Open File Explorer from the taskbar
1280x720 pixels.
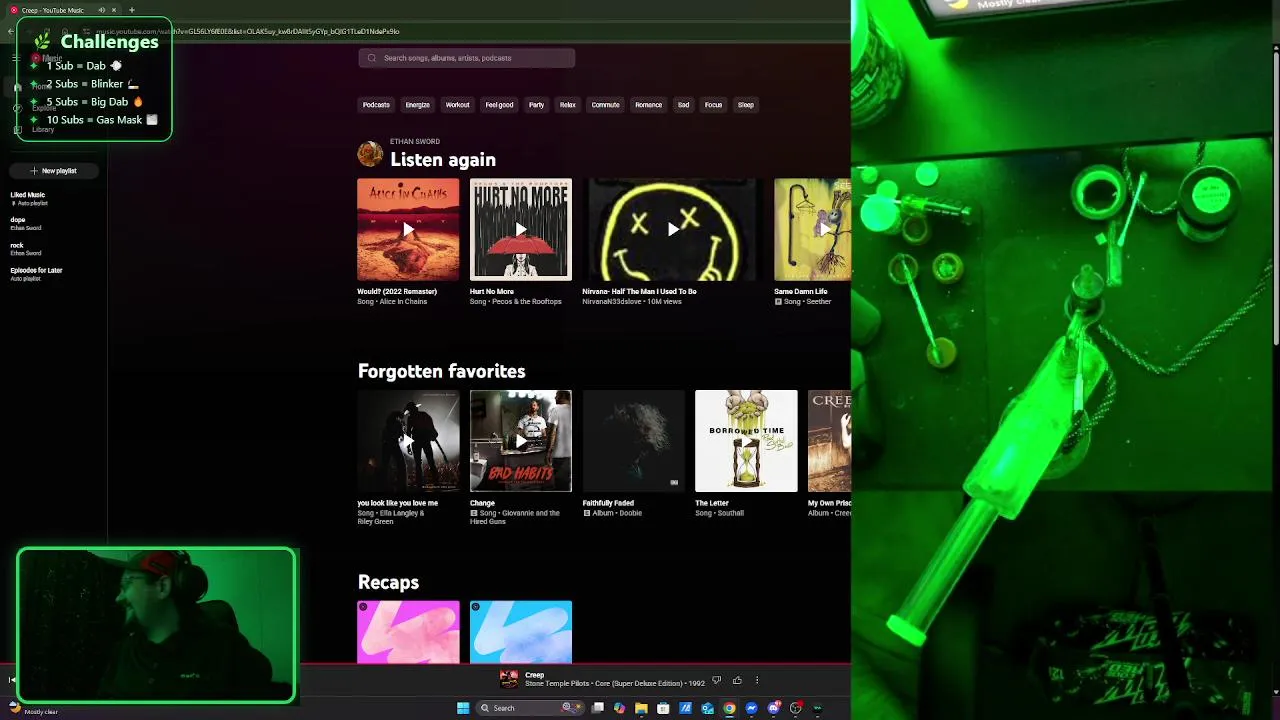641,708
